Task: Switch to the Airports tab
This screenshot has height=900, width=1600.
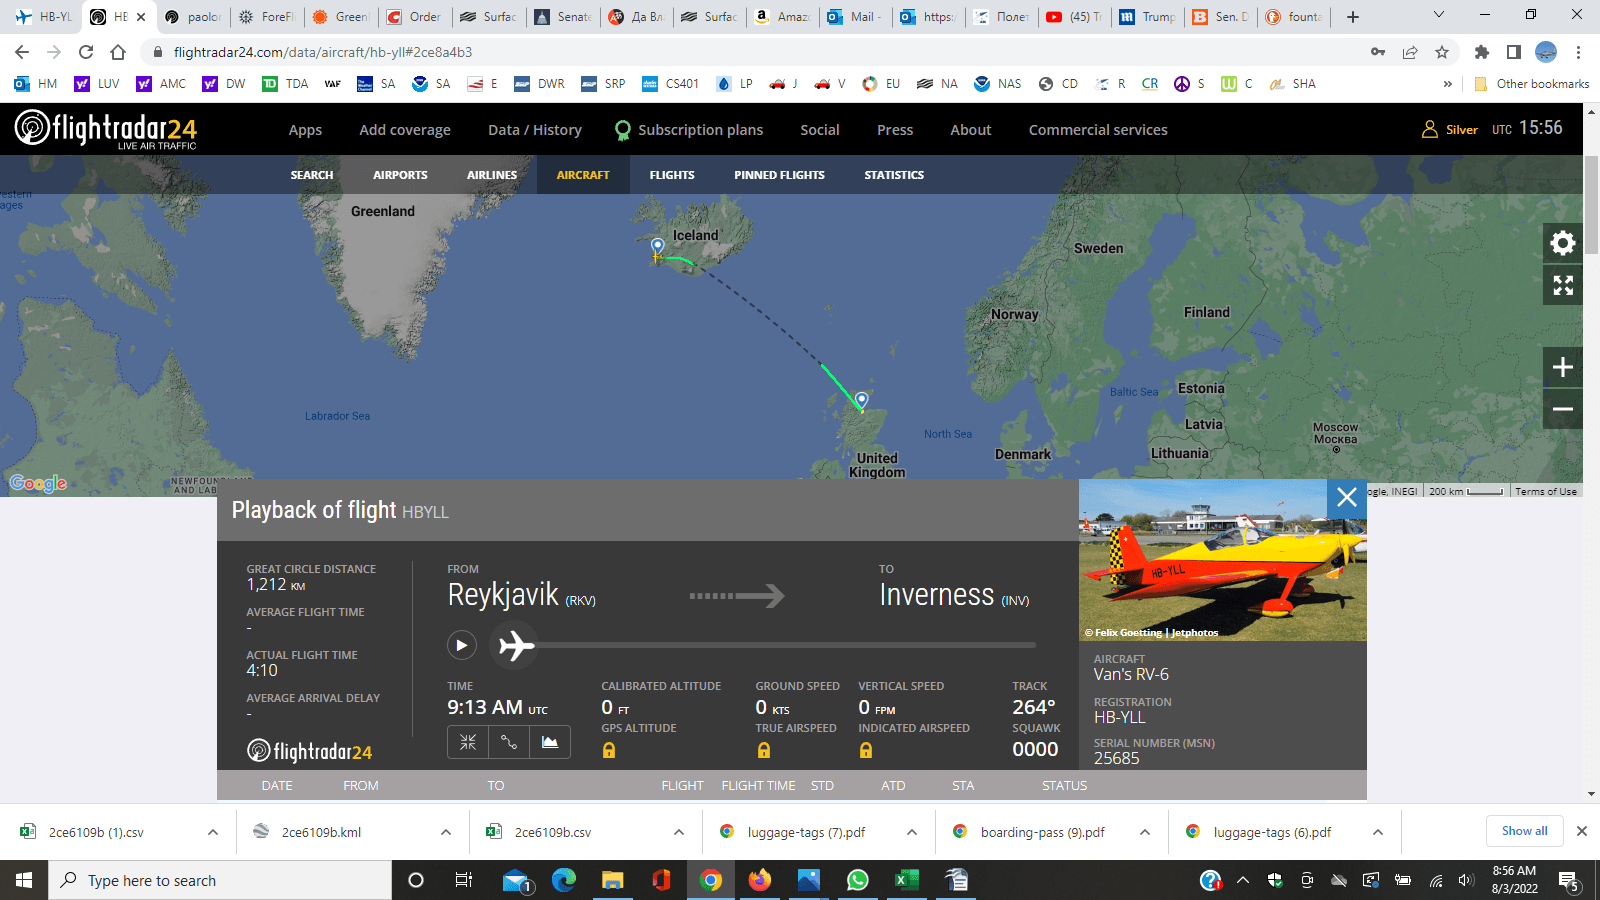Action: click(400, 175)
